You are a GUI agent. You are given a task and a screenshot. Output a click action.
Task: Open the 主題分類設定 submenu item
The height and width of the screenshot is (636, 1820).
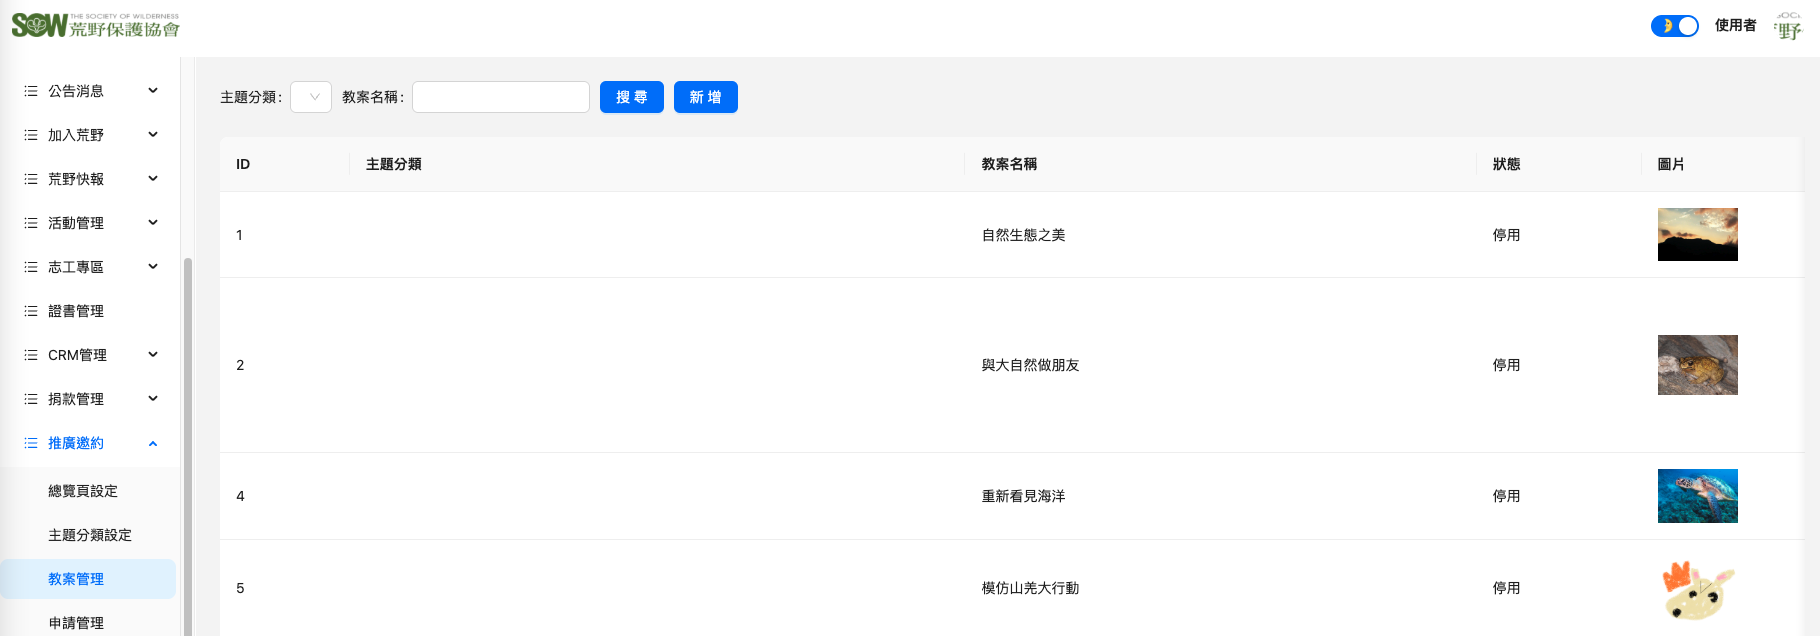click(x=90, y=535)
